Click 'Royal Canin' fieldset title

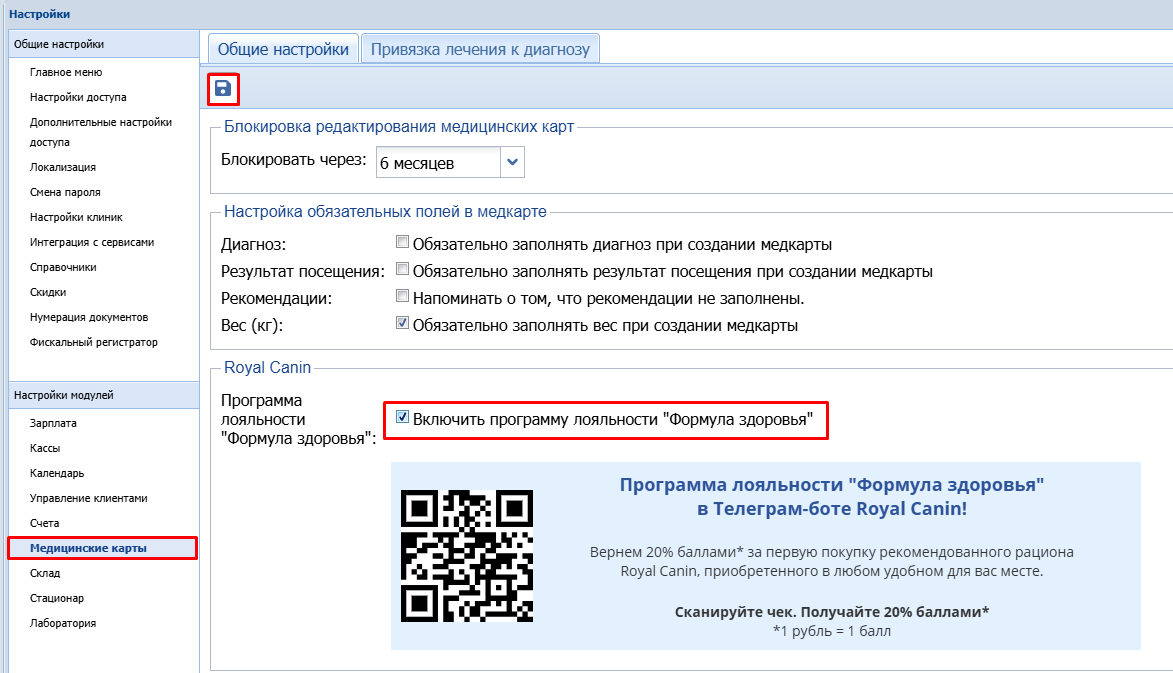point(267,367)
